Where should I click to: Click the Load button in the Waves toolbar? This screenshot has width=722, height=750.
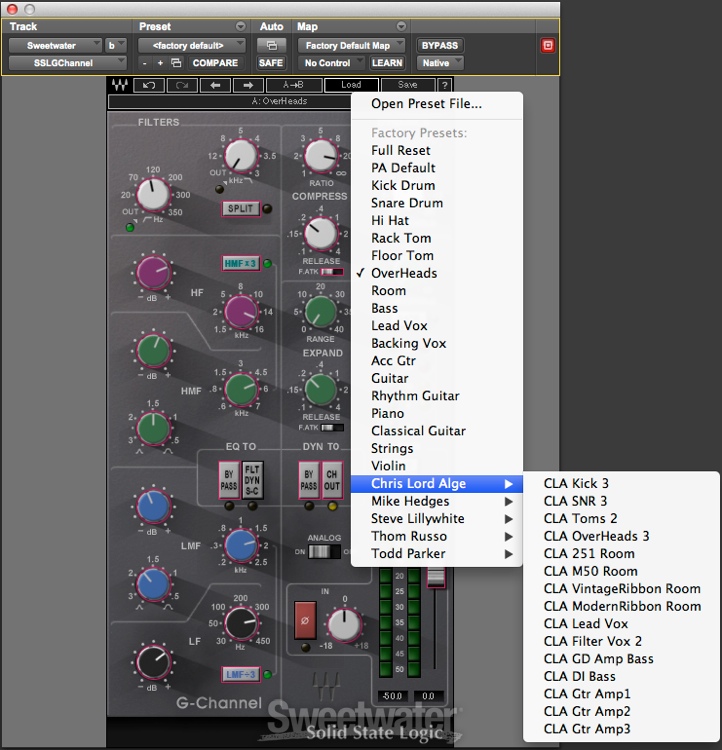tap(351, 85)
